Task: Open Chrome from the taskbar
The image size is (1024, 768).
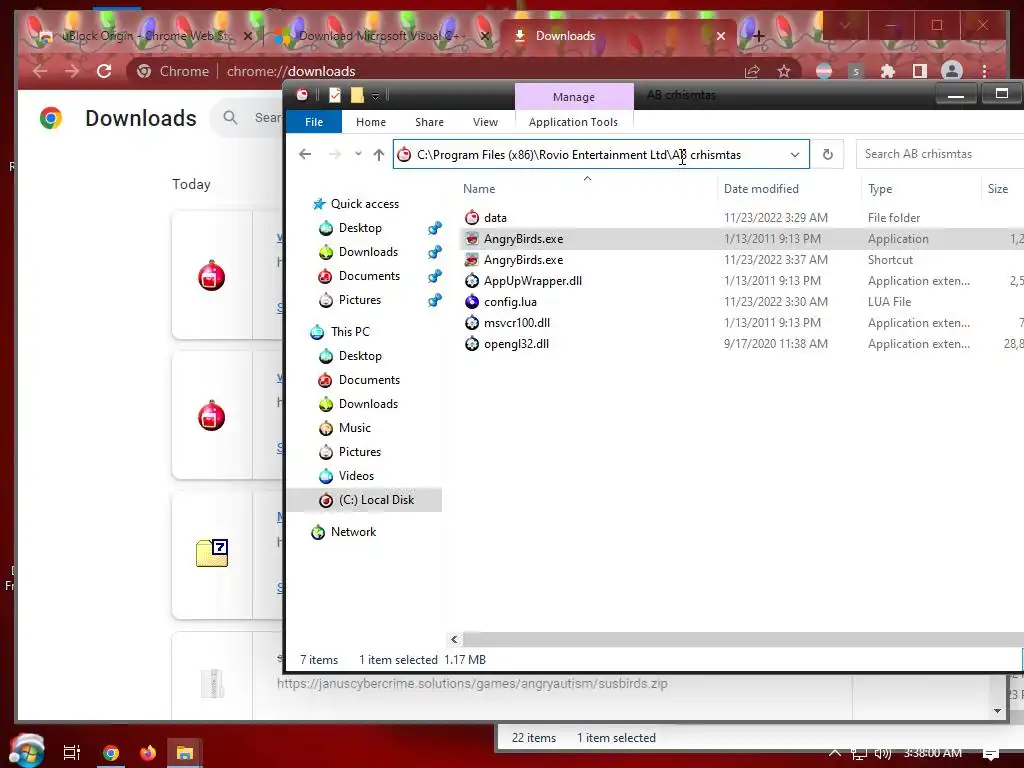Action: tap(111, 753)
